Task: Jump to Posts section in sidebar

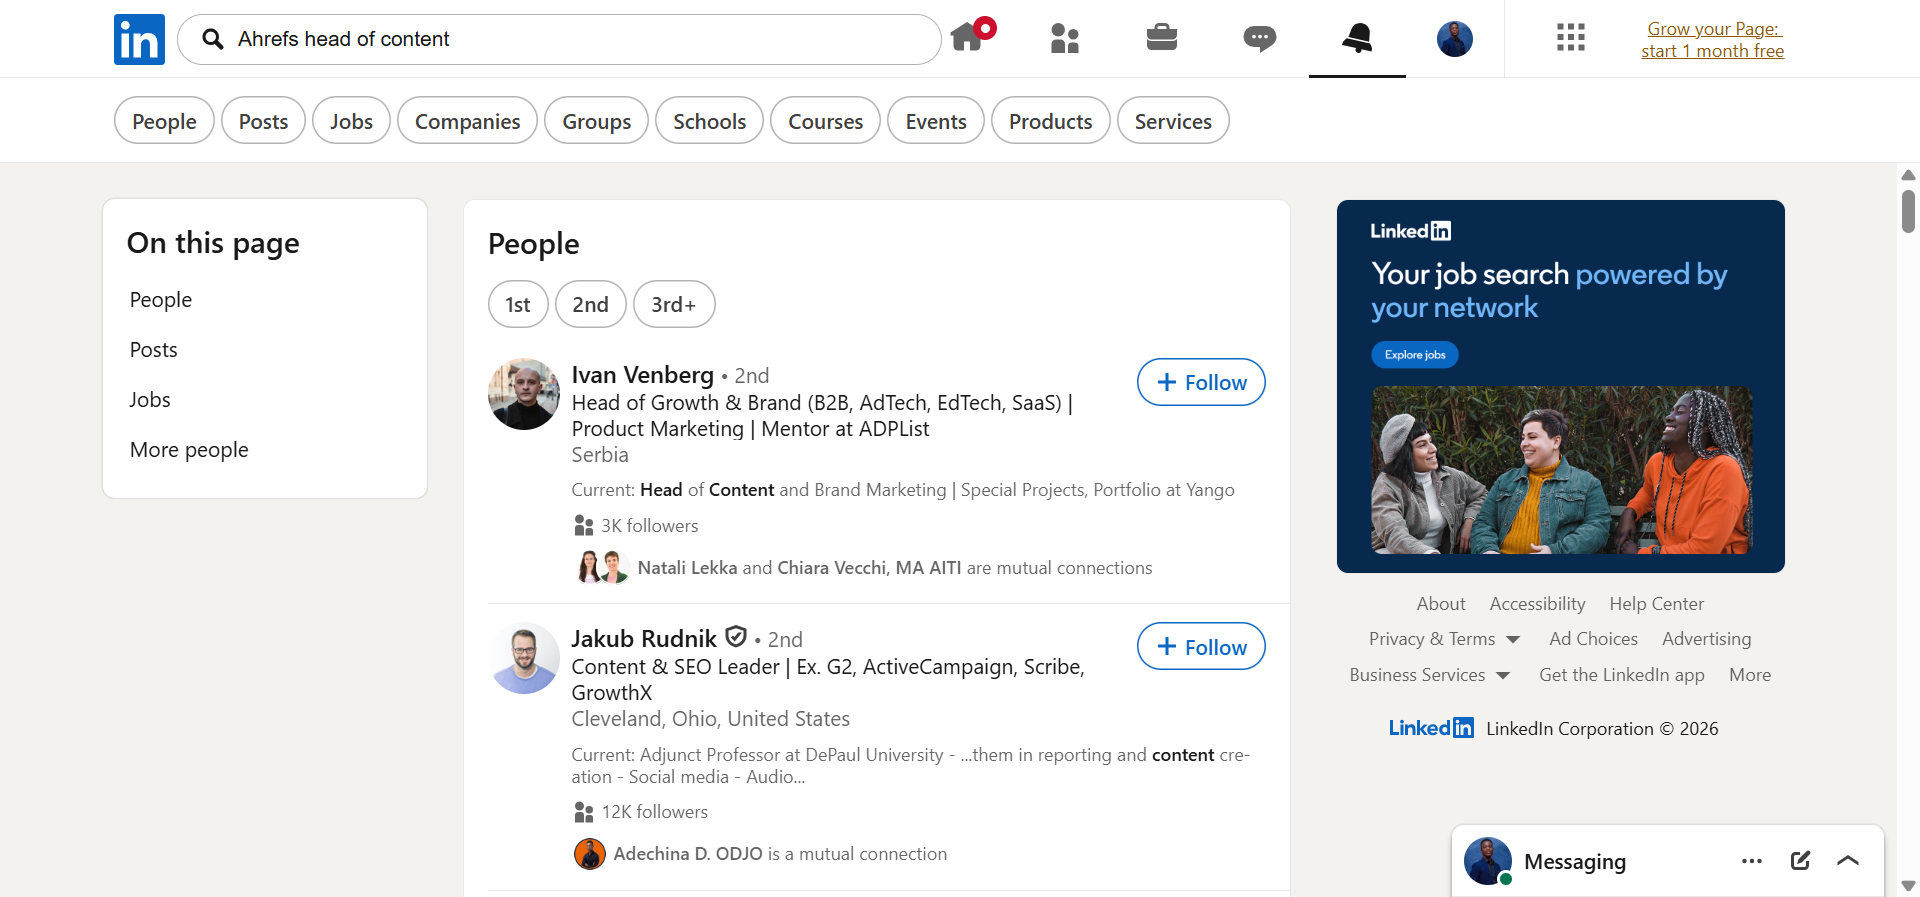Action: point(154,350)
